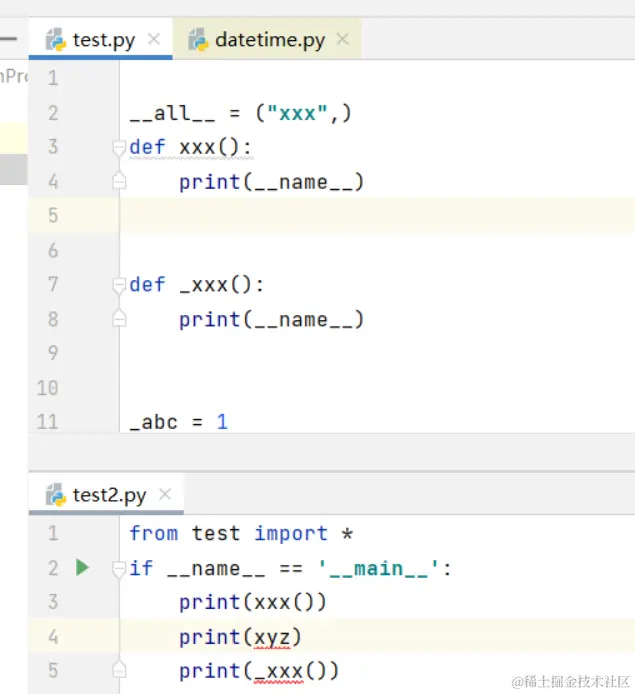This screenshot has width=635, height=694.
Task: Switch to the datetime.py editor tab
Action: pyautogui.click(x=267, y=39)
